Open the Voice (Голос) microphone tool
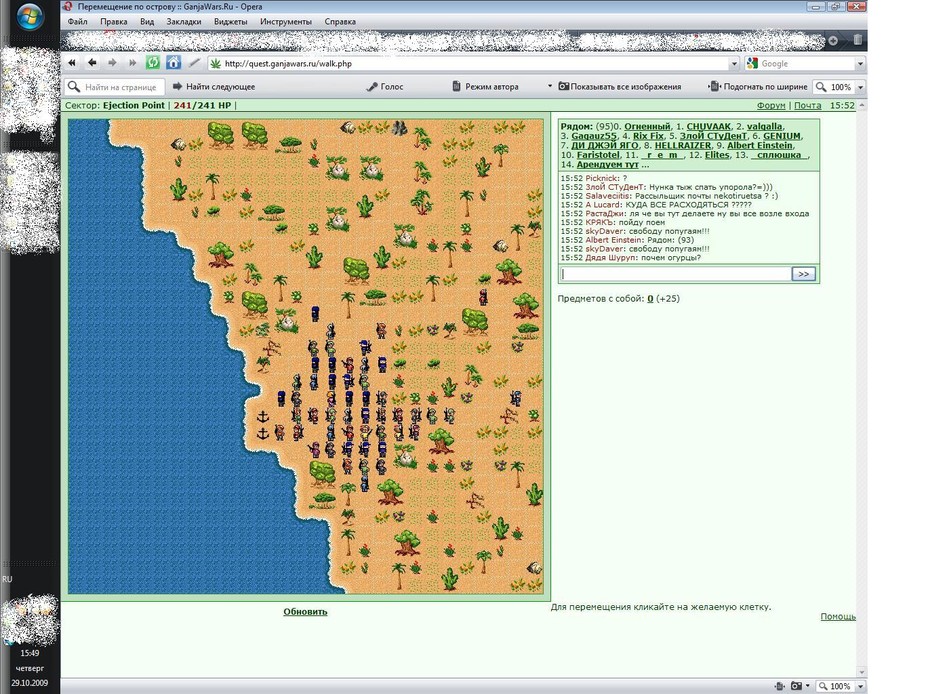Image resolution: width=930 pixels, height=694 pixels. [x=385, y=87]
